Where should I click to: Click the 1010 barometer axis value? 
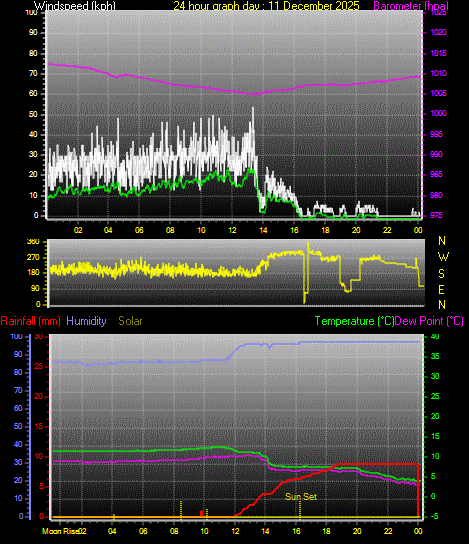(438, 74)
